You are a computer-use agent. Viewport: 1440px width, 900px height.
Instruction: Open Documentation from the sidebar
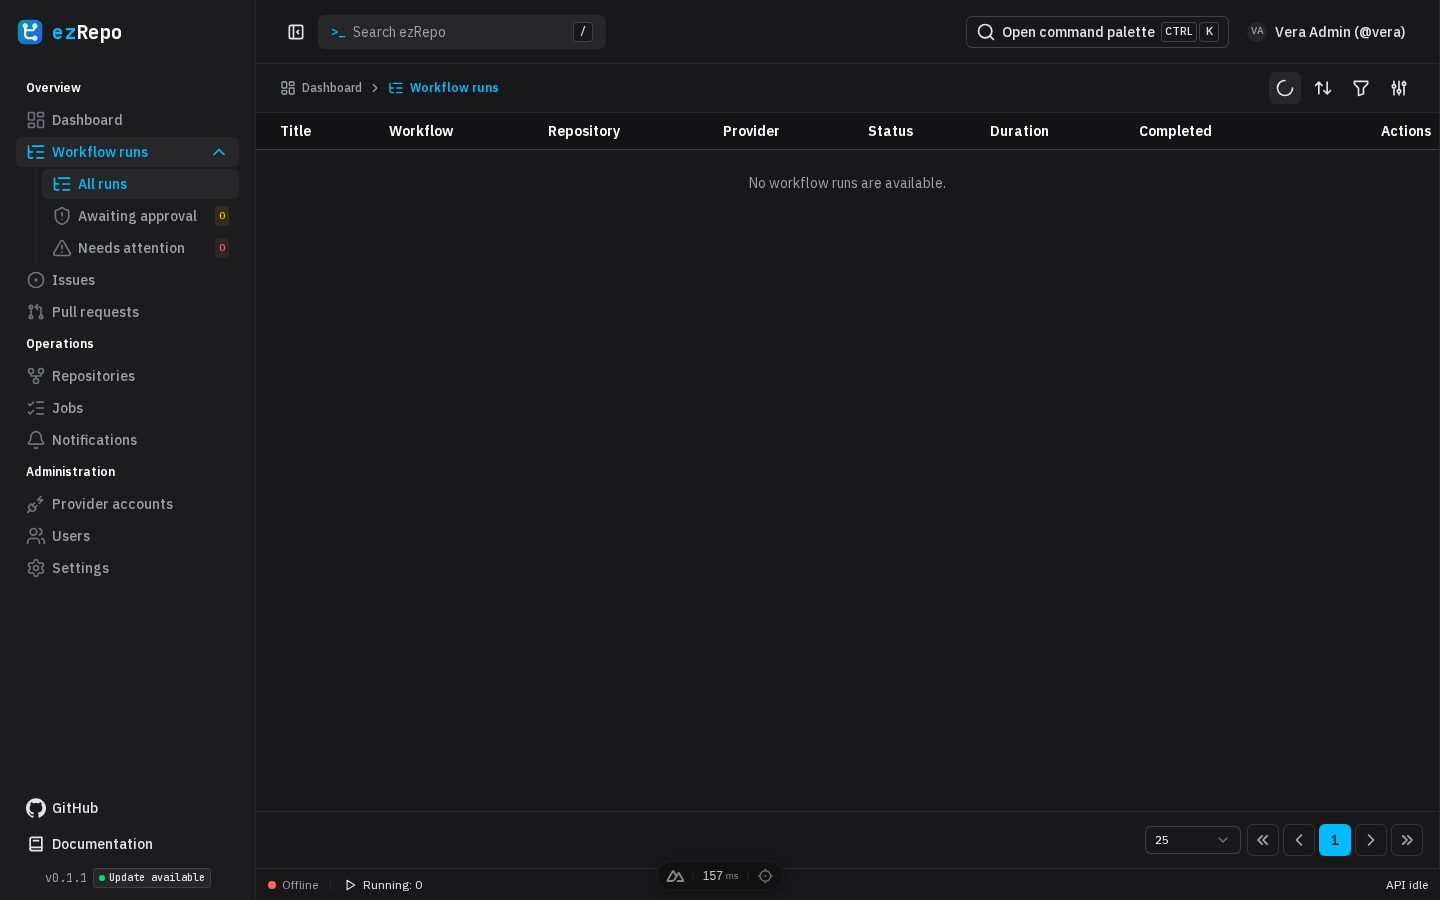pyautogui.click(x=90, y=844)
